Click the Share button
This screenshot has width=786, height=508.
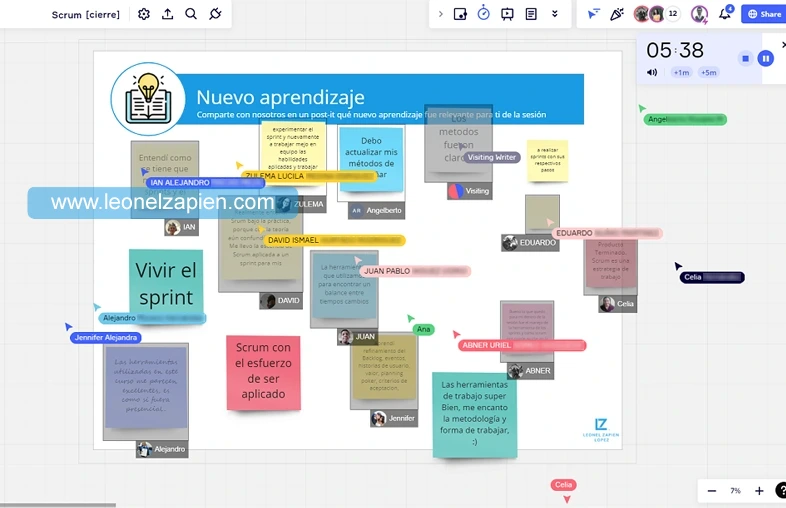(763, 14)
